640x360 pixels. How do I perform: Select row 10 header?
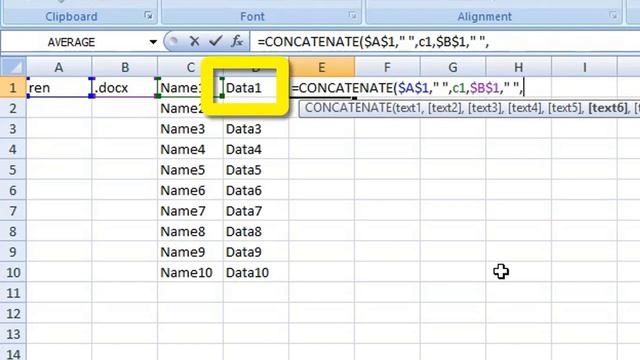point(13,272)
